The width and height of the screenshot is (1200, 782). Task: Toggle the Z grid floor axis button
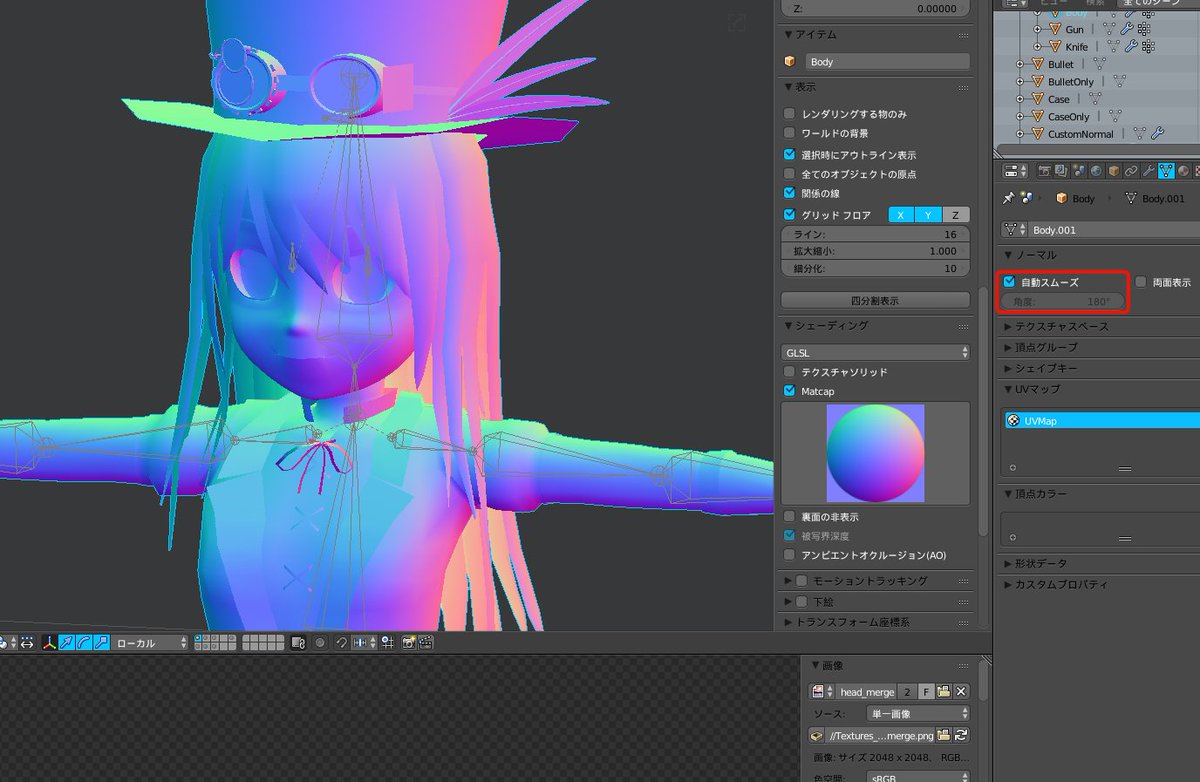pos(955,215)
